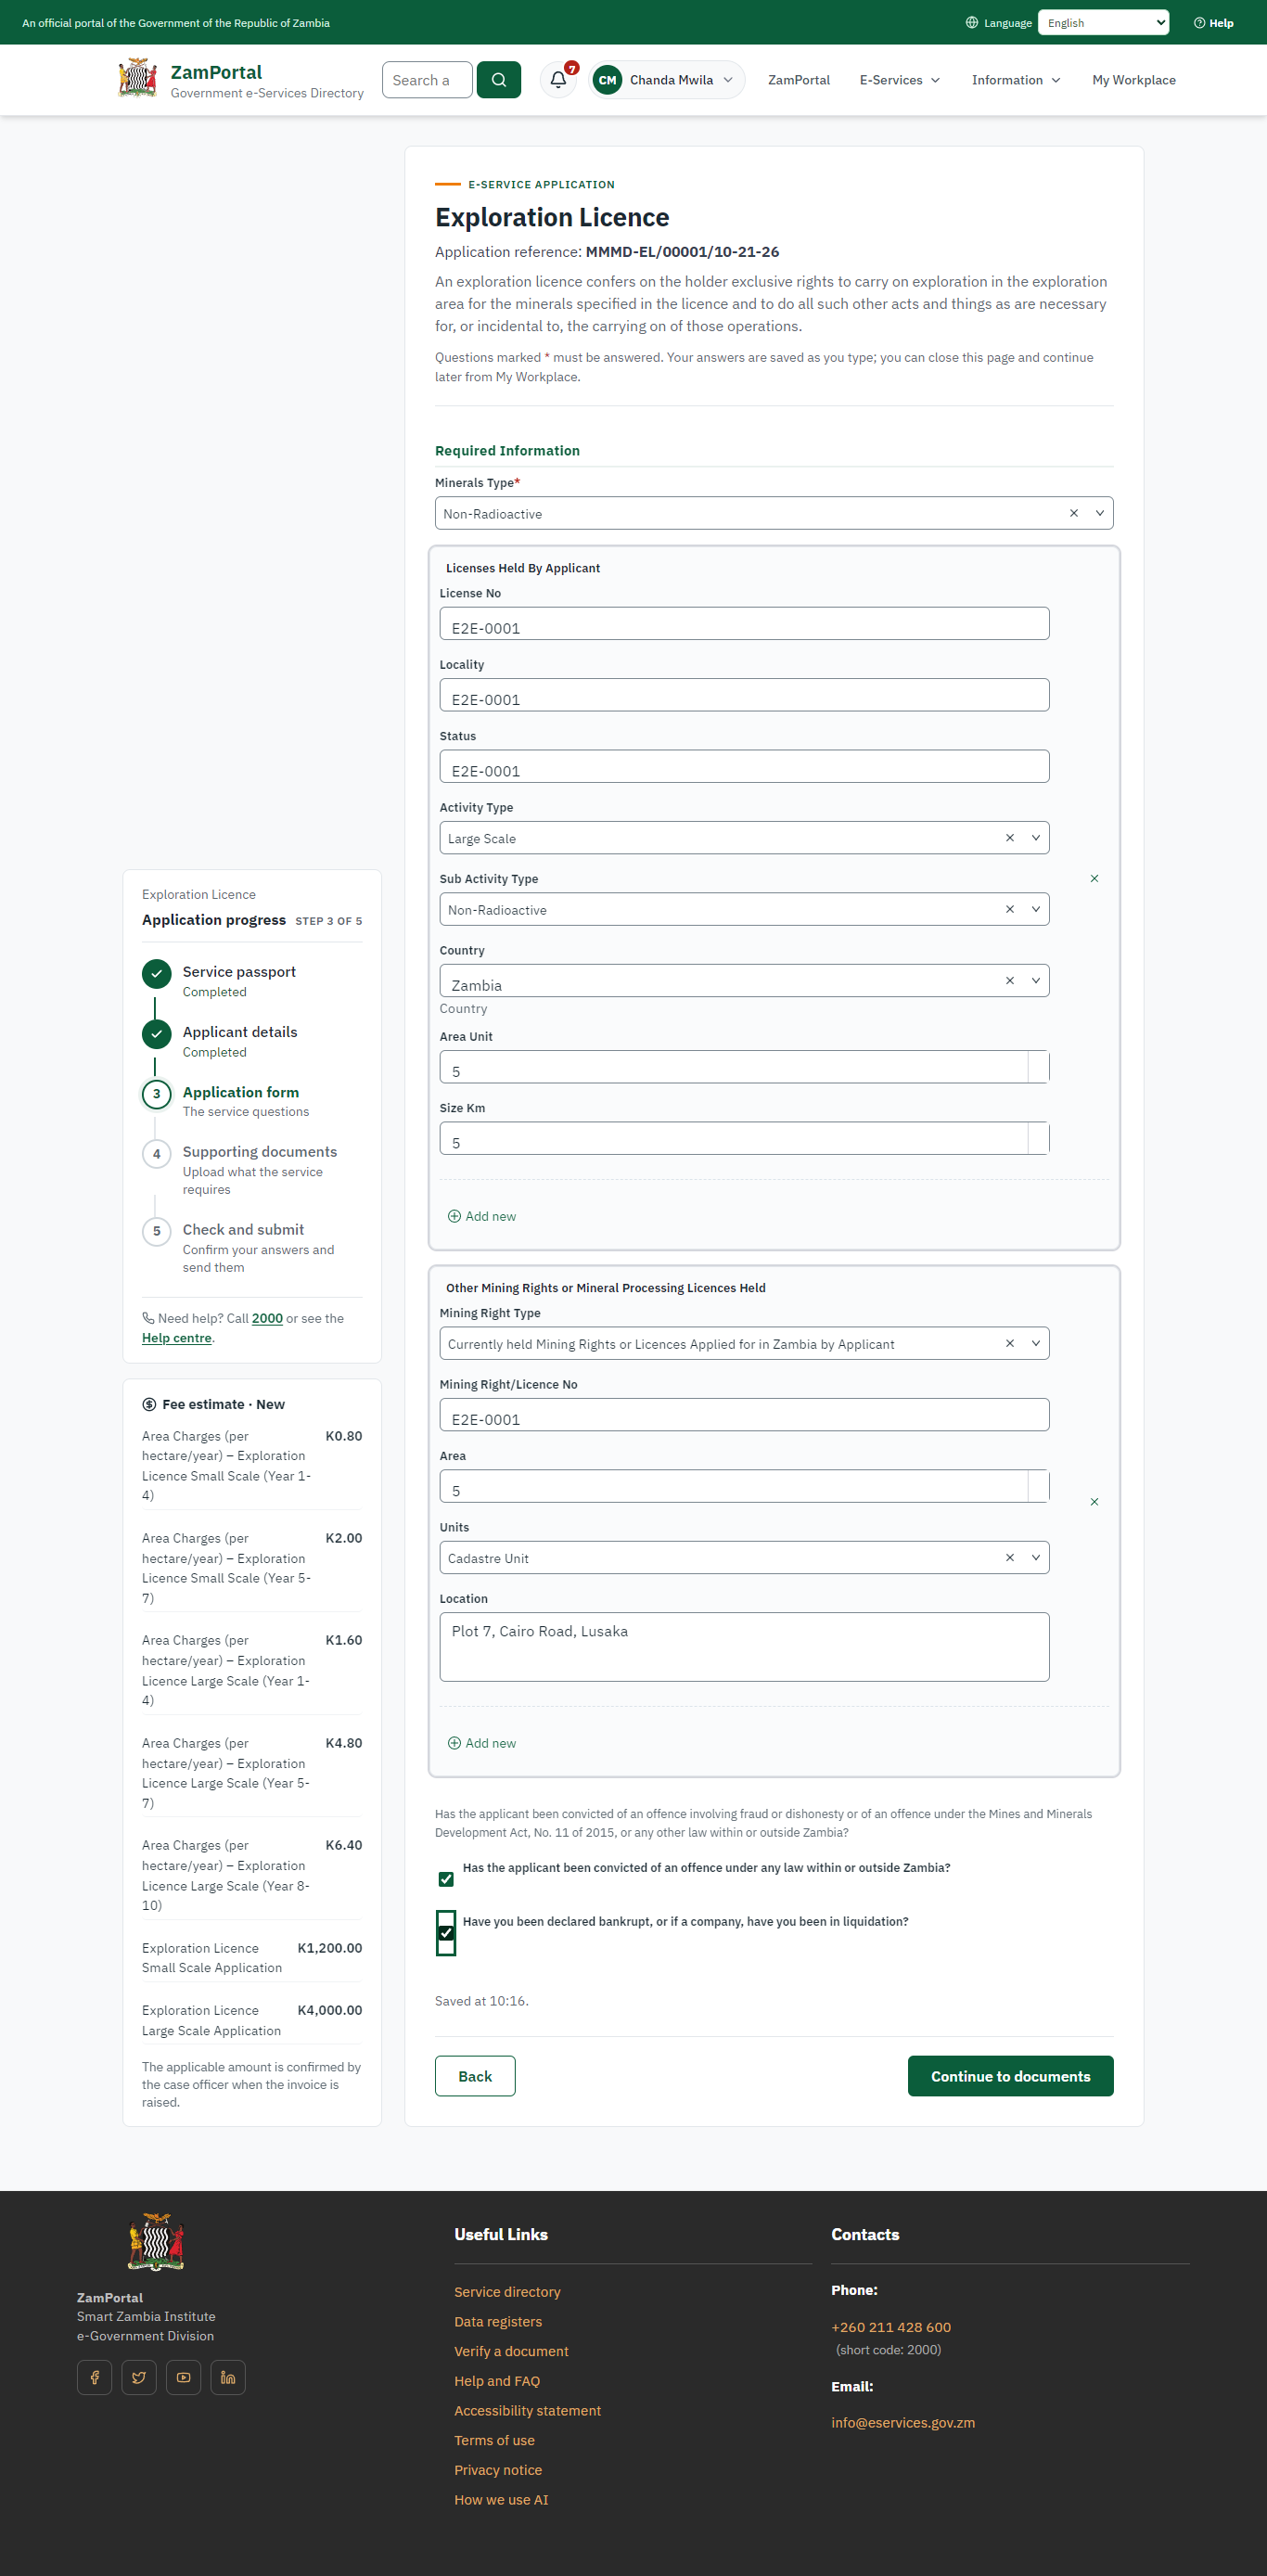The height and width of the screenshot is (2576, 1267).
Task: Click the Area Unit number field
Action: [744, 1066]
